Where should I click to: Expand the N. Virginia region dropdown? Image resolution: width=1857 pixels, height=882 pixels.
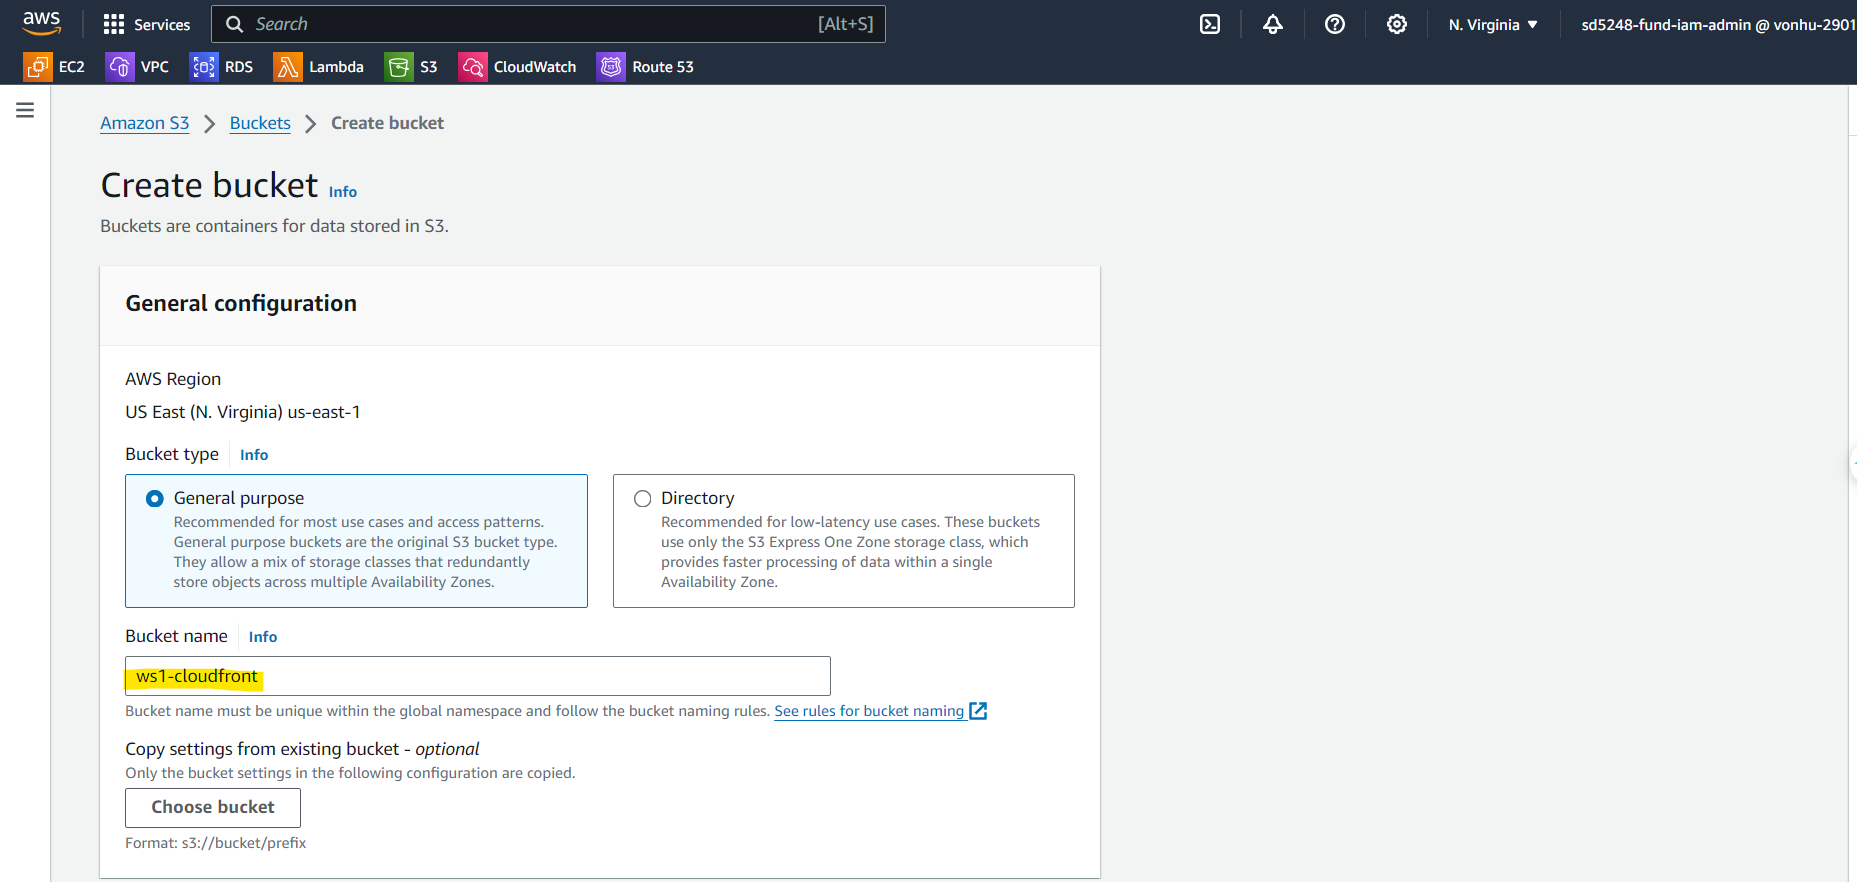tap(1492, 24)
